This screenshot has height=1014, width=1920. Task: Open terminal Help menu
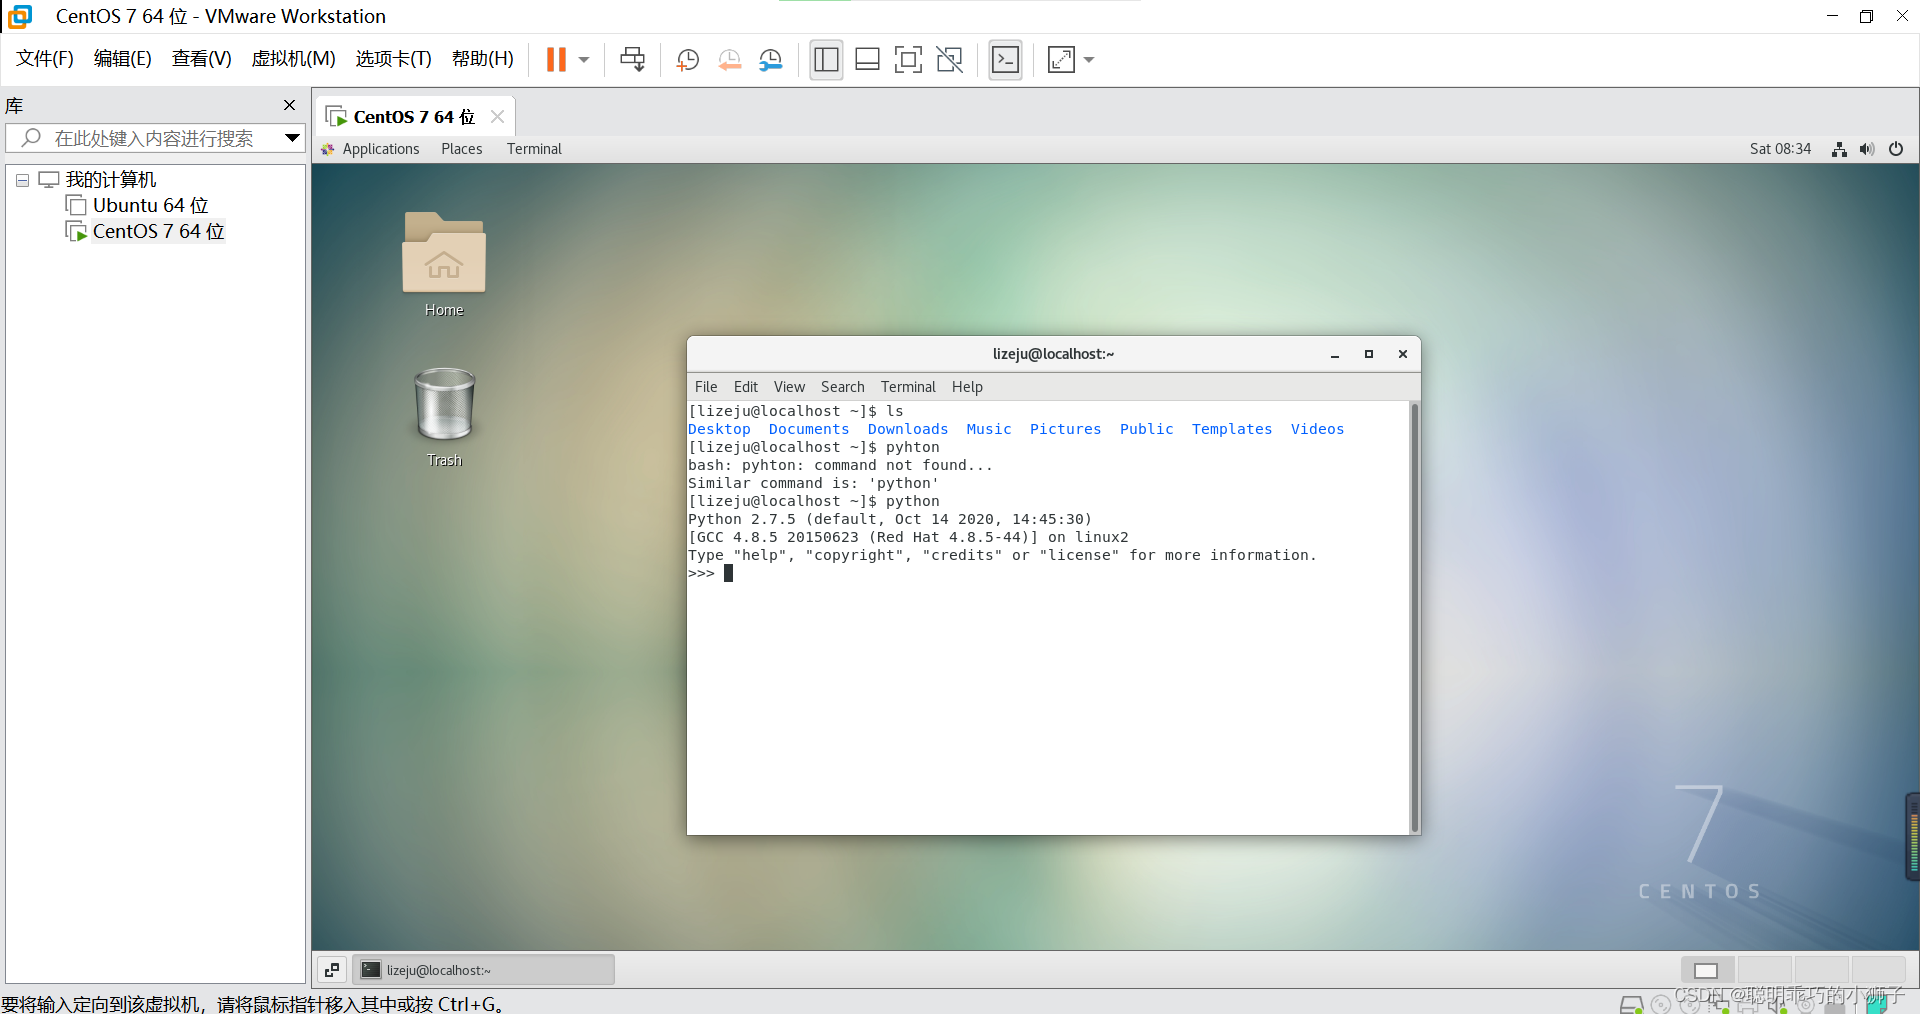tap(967, 387)
